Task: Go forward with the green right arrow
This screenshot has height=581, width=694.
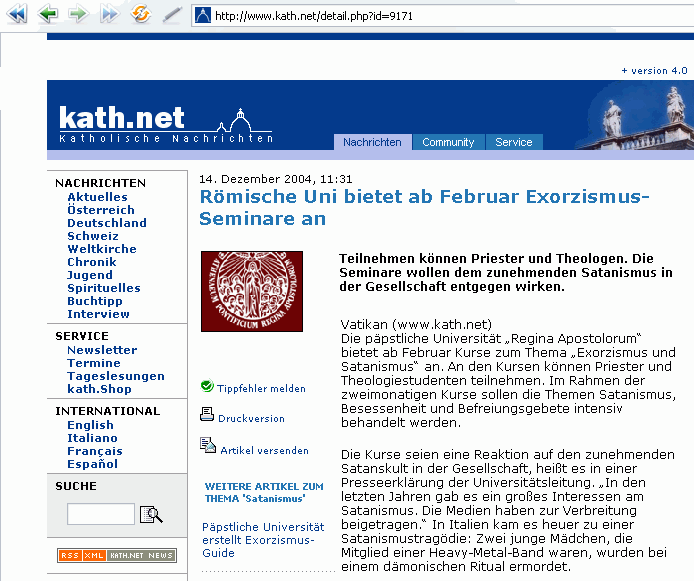Action: click(x=78, y=14)
